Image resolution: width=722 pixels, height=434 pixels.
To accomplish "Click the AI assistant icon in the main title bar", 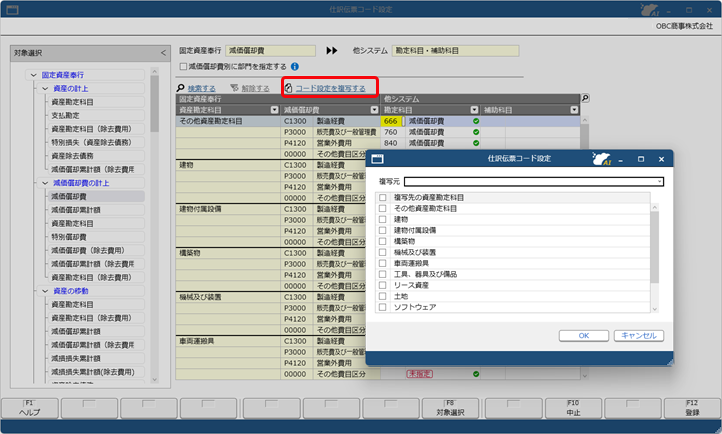I will click(x=649, y=10).
